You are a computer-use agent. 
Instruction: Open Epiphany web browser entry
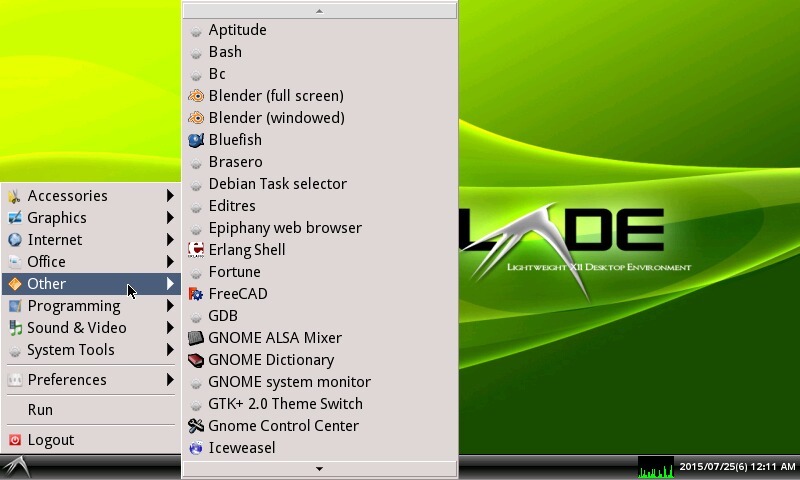319,228
